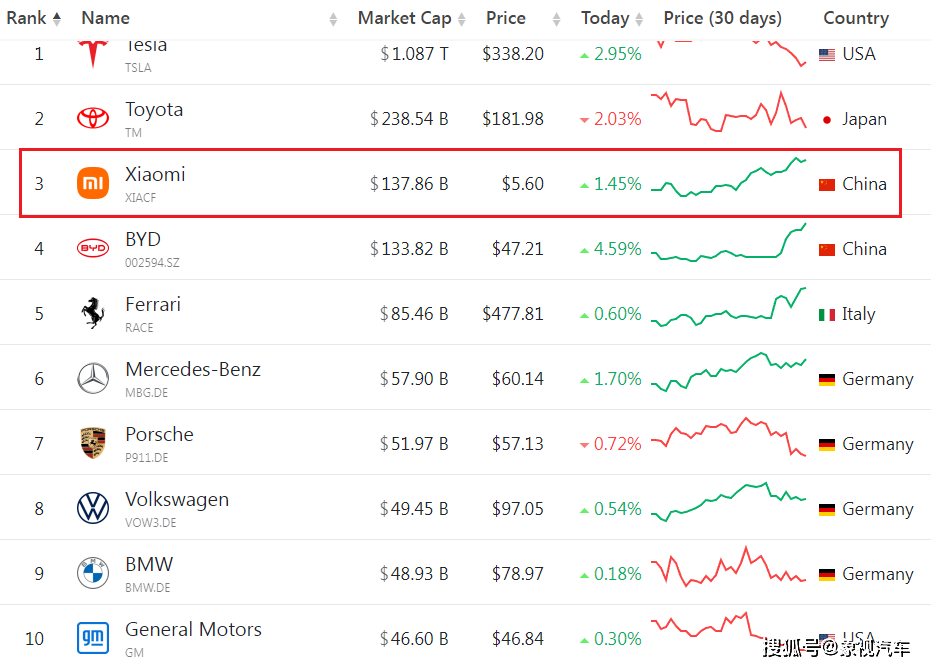Click the $60.14 Mercedes-Benz price
This screenshot has height=668, width=931.
(x=518, y=379)
